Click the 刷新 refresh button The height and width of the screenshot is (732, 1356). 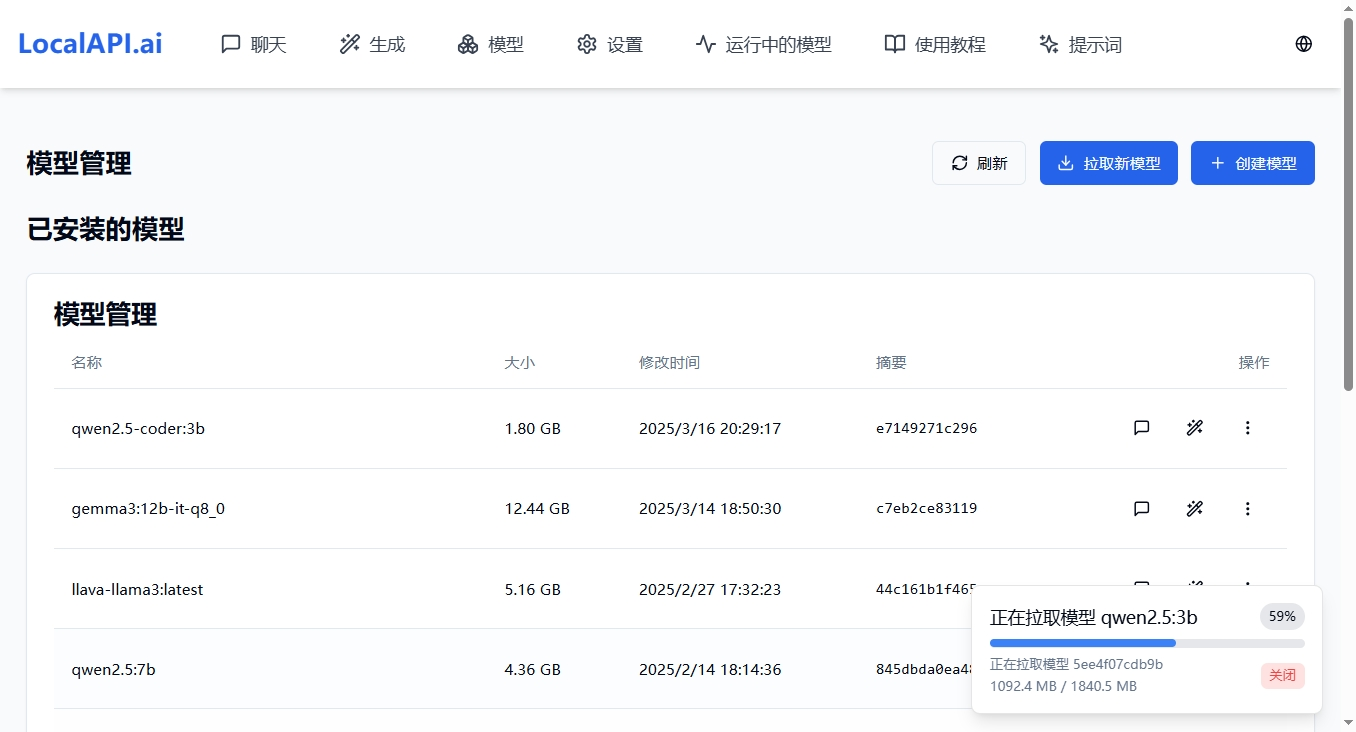coord(979,163)
